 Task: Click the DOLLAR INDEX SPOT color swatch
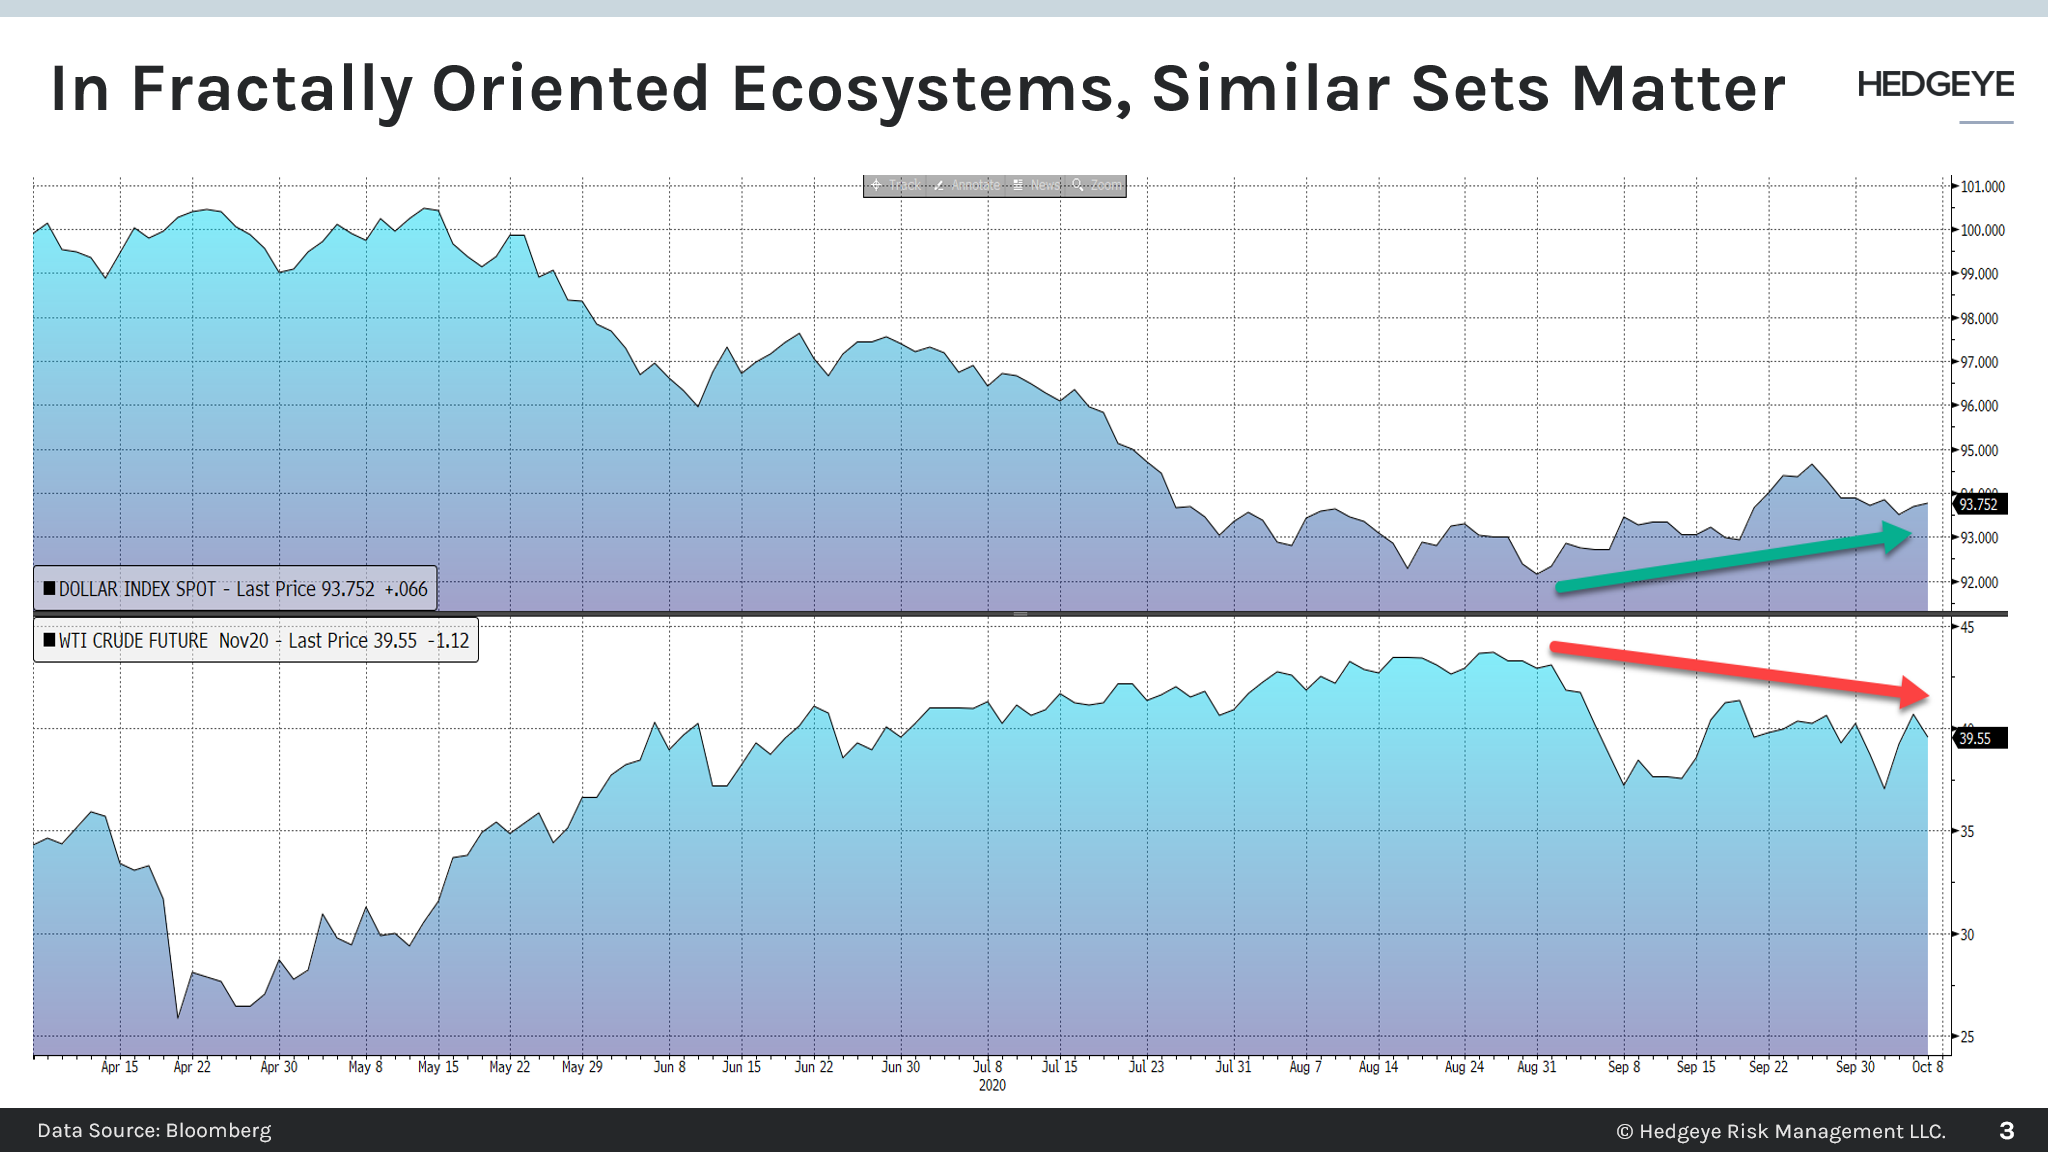48,588
